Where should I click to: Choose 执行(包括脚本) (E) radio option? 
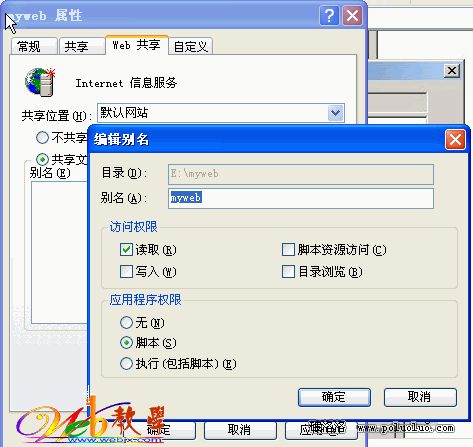pyautogui.click(x=126, y=363)
